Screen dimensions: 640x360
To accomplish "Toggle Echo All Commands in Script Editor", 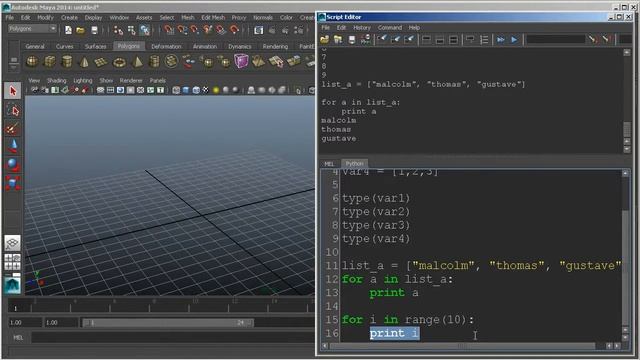I will 470,40.
